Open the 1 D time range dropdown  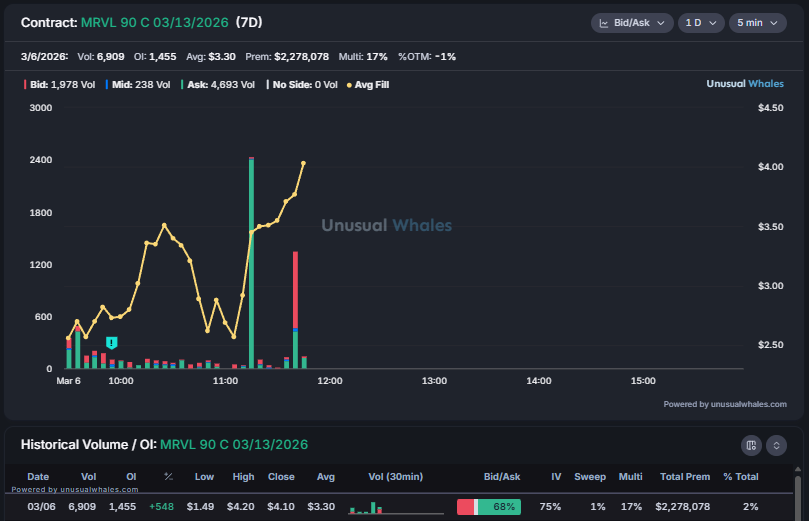click(x=700, y=23)
